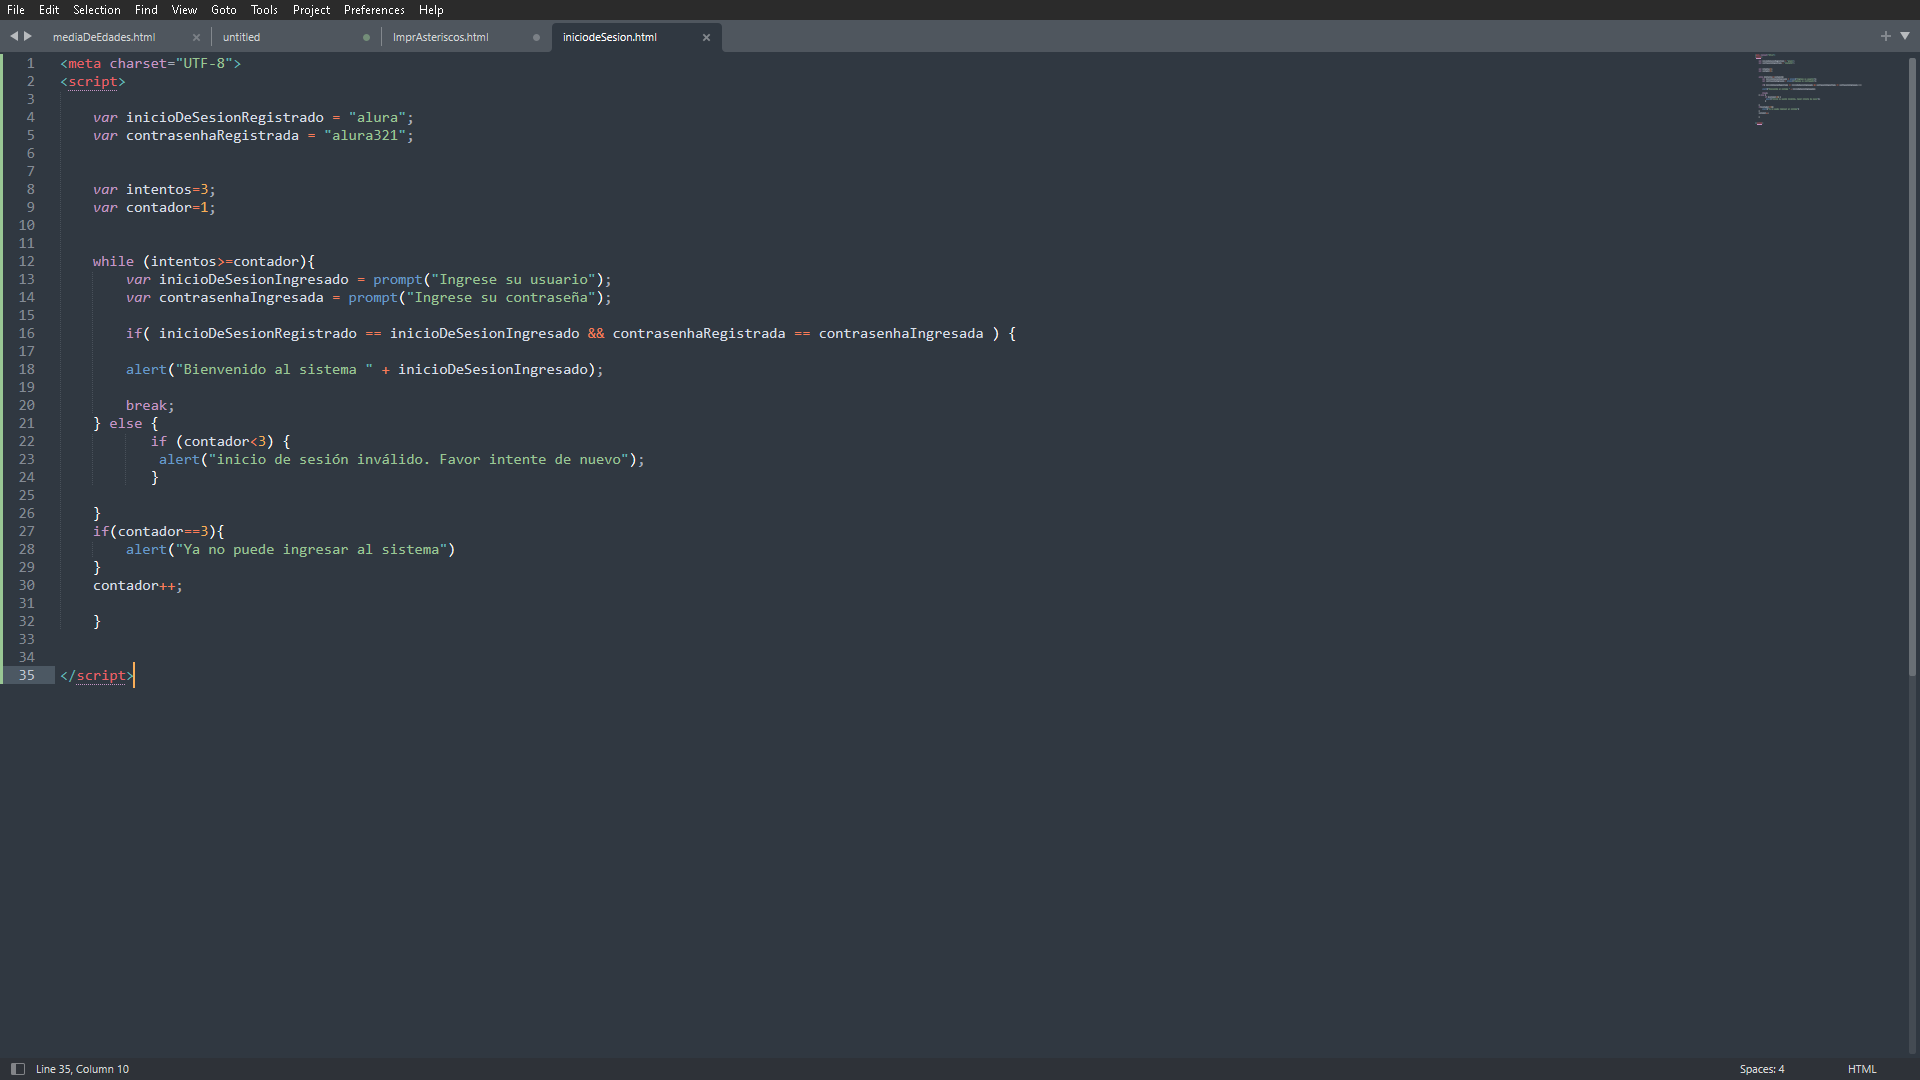Image resolution: width=1920 pixels, height=1080 pixels.
Task: Click line number 12 in gutter
Action: point(26,261)
